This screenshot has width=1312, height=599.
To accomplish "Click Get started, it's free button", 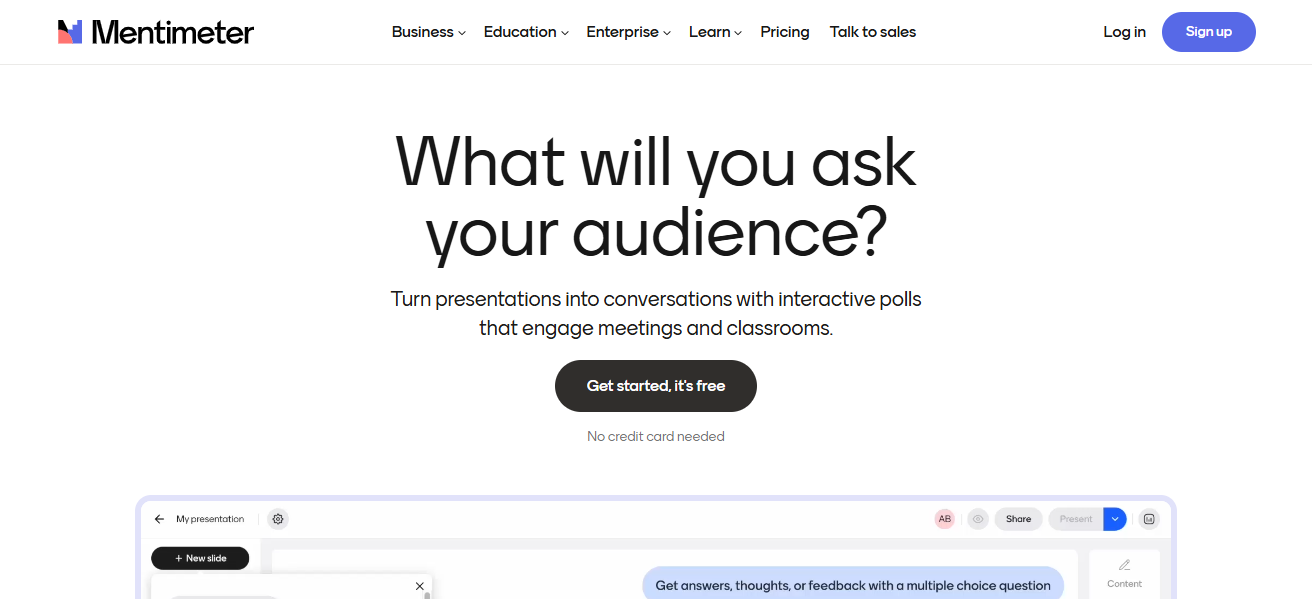I will [x=656, y=386].
